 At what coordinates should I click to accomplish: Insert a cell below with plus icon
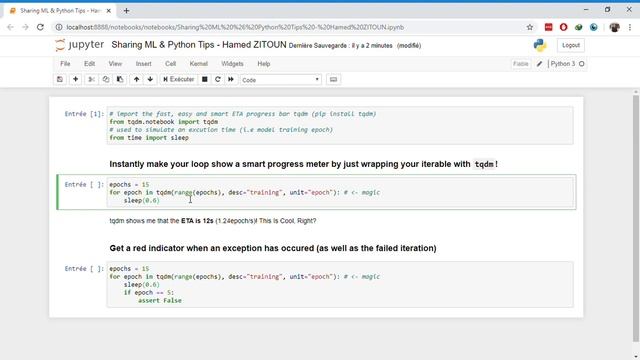click(x=76, y=80)
